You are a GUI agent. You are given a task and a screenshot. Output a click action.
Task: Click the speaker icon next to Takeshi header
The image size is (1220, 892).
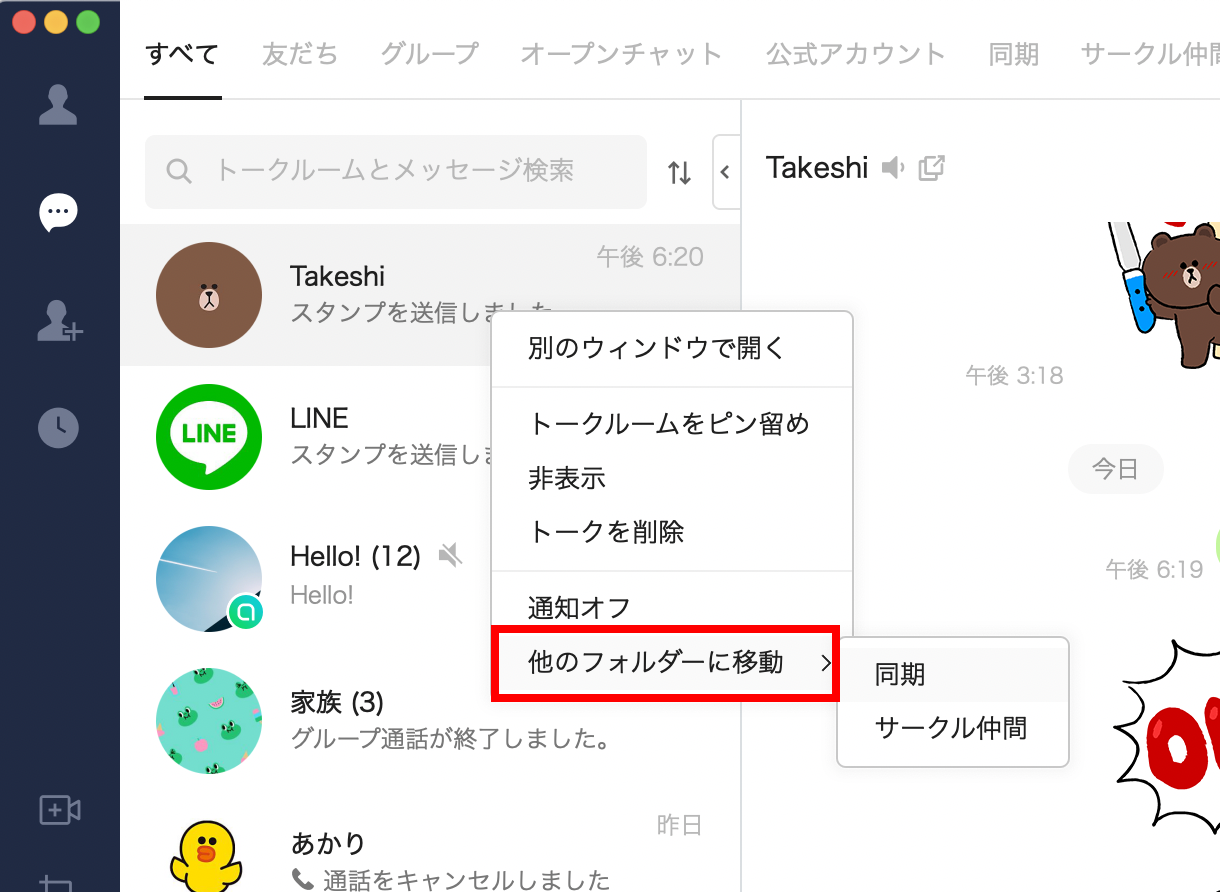893,168
